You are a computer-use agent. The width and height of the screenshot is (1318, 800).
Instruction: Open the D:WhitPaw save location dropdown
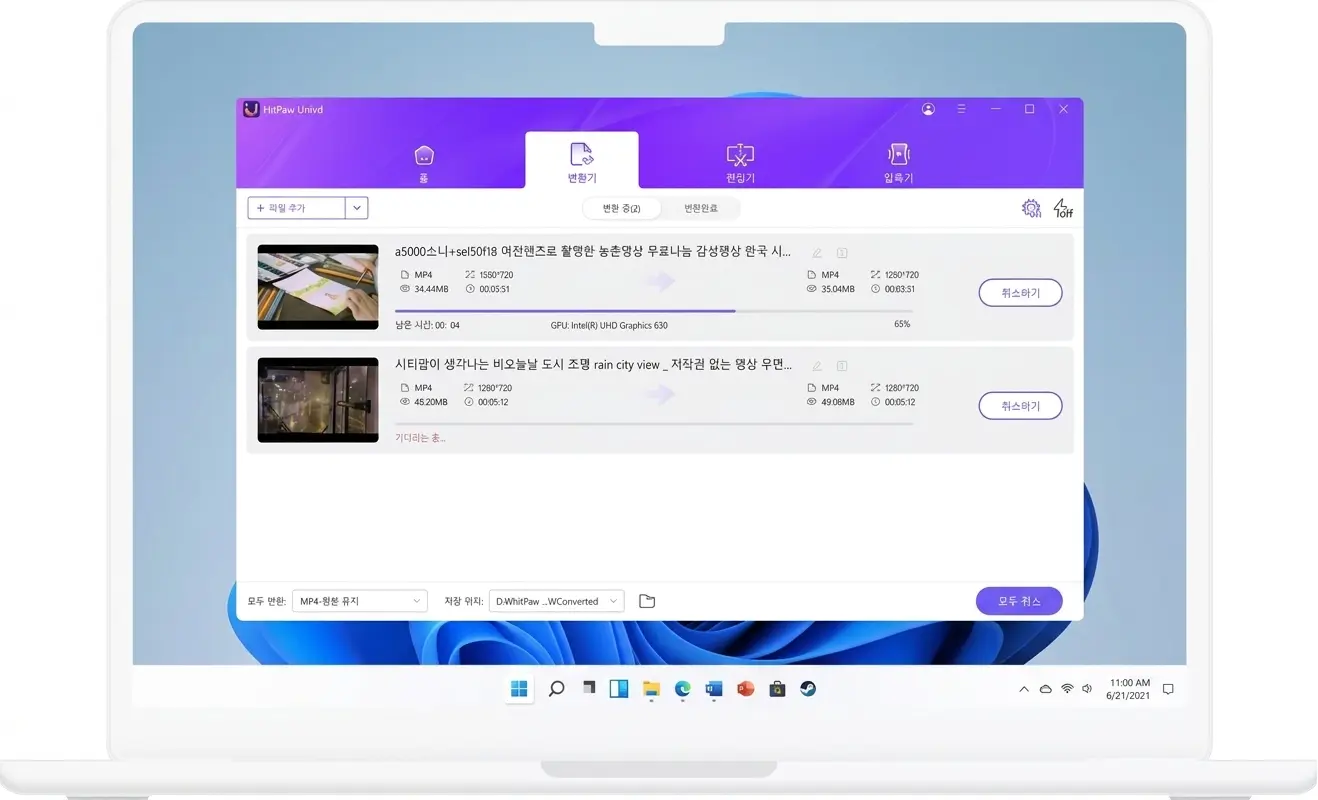pos(557,601)
